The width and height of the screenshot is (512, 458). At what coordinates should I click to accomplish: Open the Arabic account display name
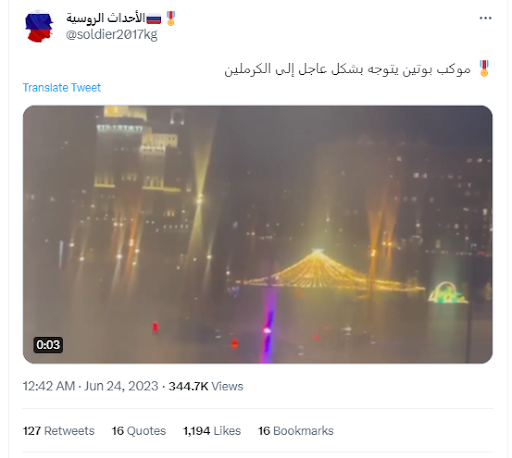click(x=105, y=18)
